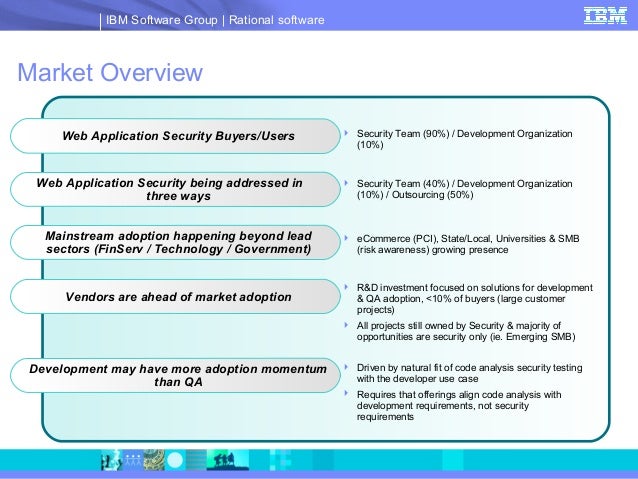The image size is (638, 479).
Task: Click the 'All projects still owned by Security' bullet
Action: tap(466, 331)
